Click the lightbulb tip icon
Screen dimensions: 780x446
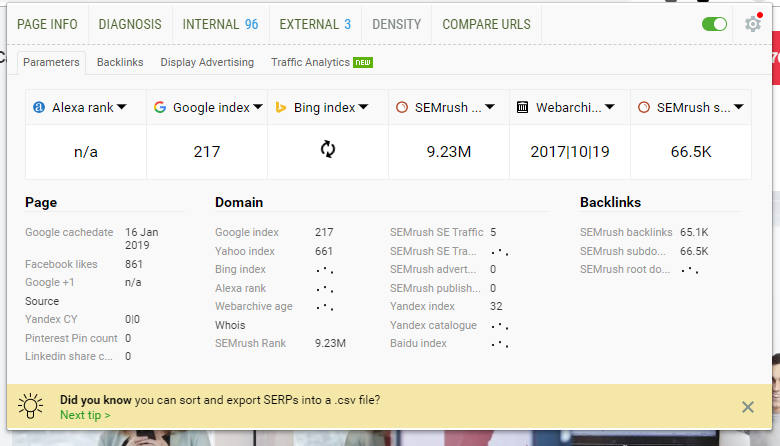33,406
